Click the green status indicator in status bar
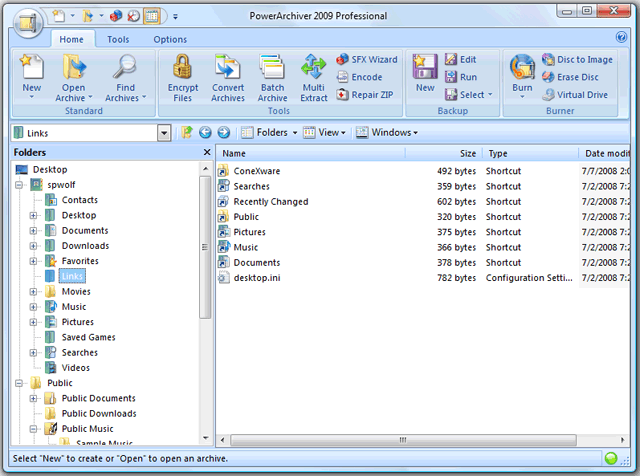This screenshot has width=640, height=476. [611, 458]
